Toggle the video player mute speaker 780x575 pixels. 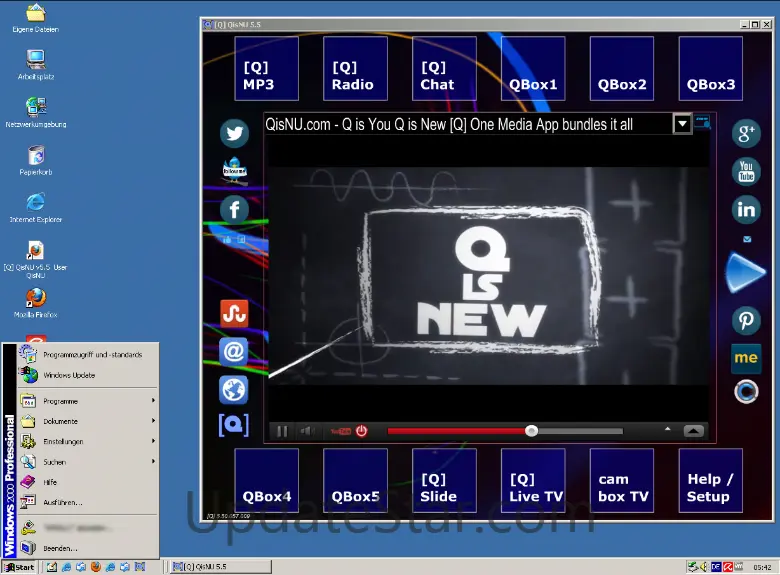point(307,431)
